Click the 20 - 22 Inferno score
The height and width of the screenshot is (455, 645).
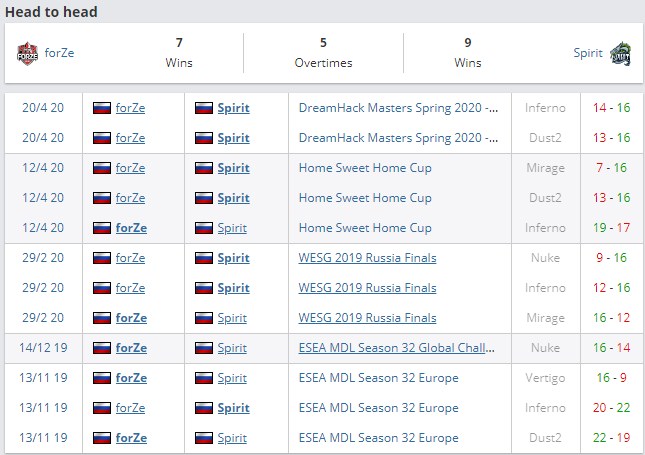[x=610, y=408]
